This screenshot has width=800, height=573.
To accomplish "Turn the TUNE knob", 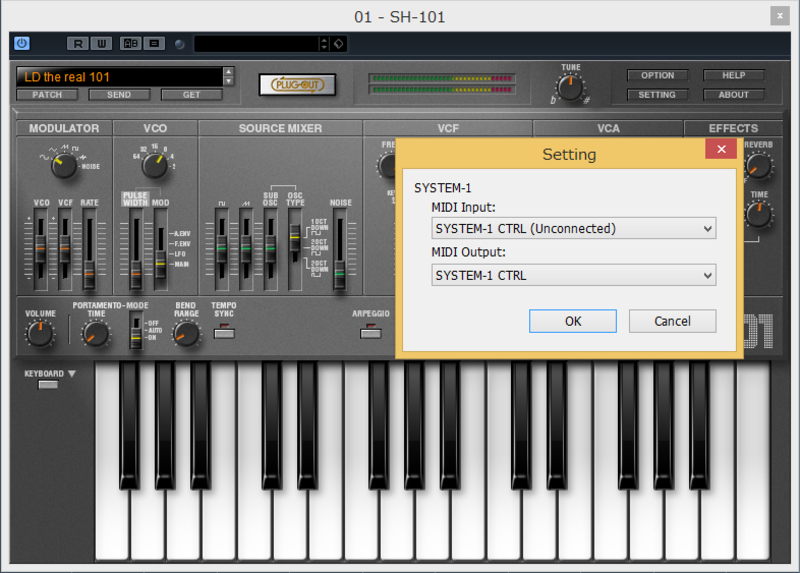I will pyautogui.click(x=570, y=88).
